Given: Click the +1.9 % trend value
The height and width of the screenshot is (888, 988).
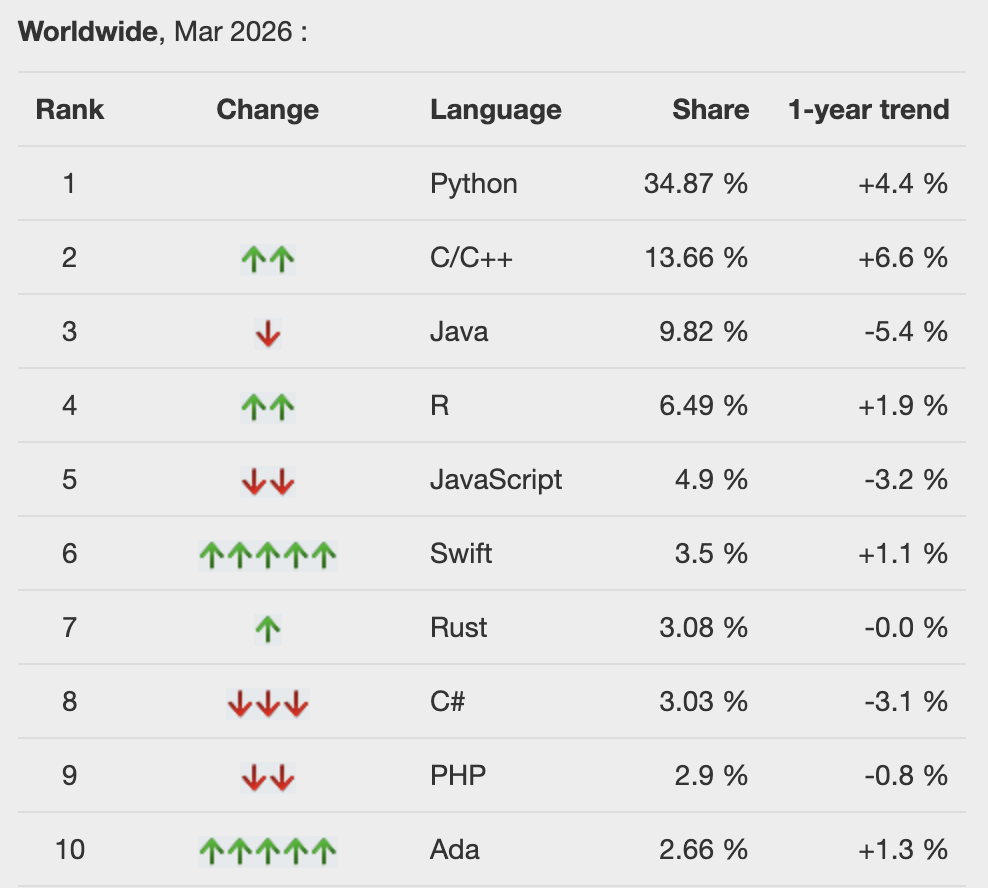Looking at the screenshot, I should (x=903, y=406).
